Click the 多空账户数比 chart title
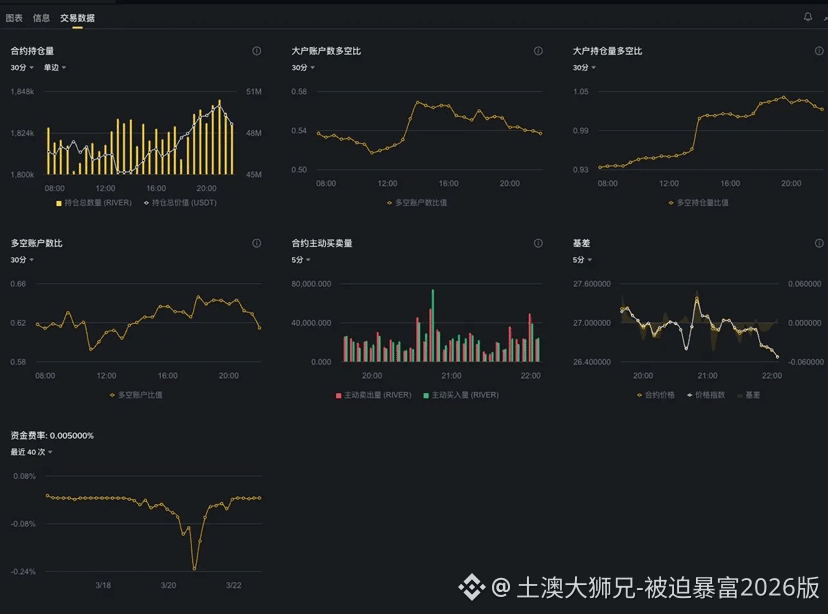This screenshot has width=828, height=614. point(36,243)
